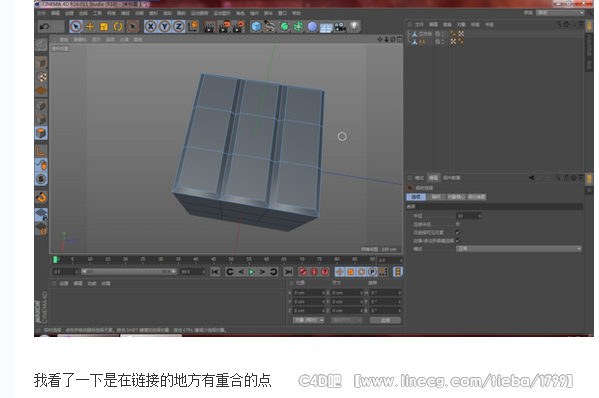Add a camera object
The width and height of the screenshot is (599, 398).
340,27
